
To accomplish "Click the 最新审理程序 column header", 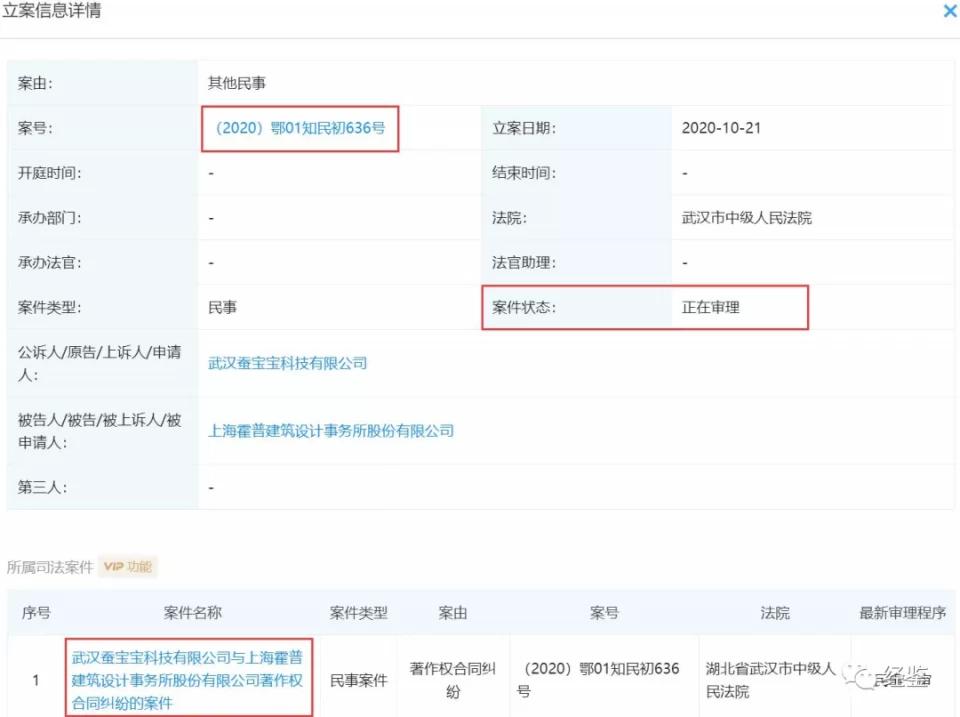I will pyautogui.click(x=903, y=613).
